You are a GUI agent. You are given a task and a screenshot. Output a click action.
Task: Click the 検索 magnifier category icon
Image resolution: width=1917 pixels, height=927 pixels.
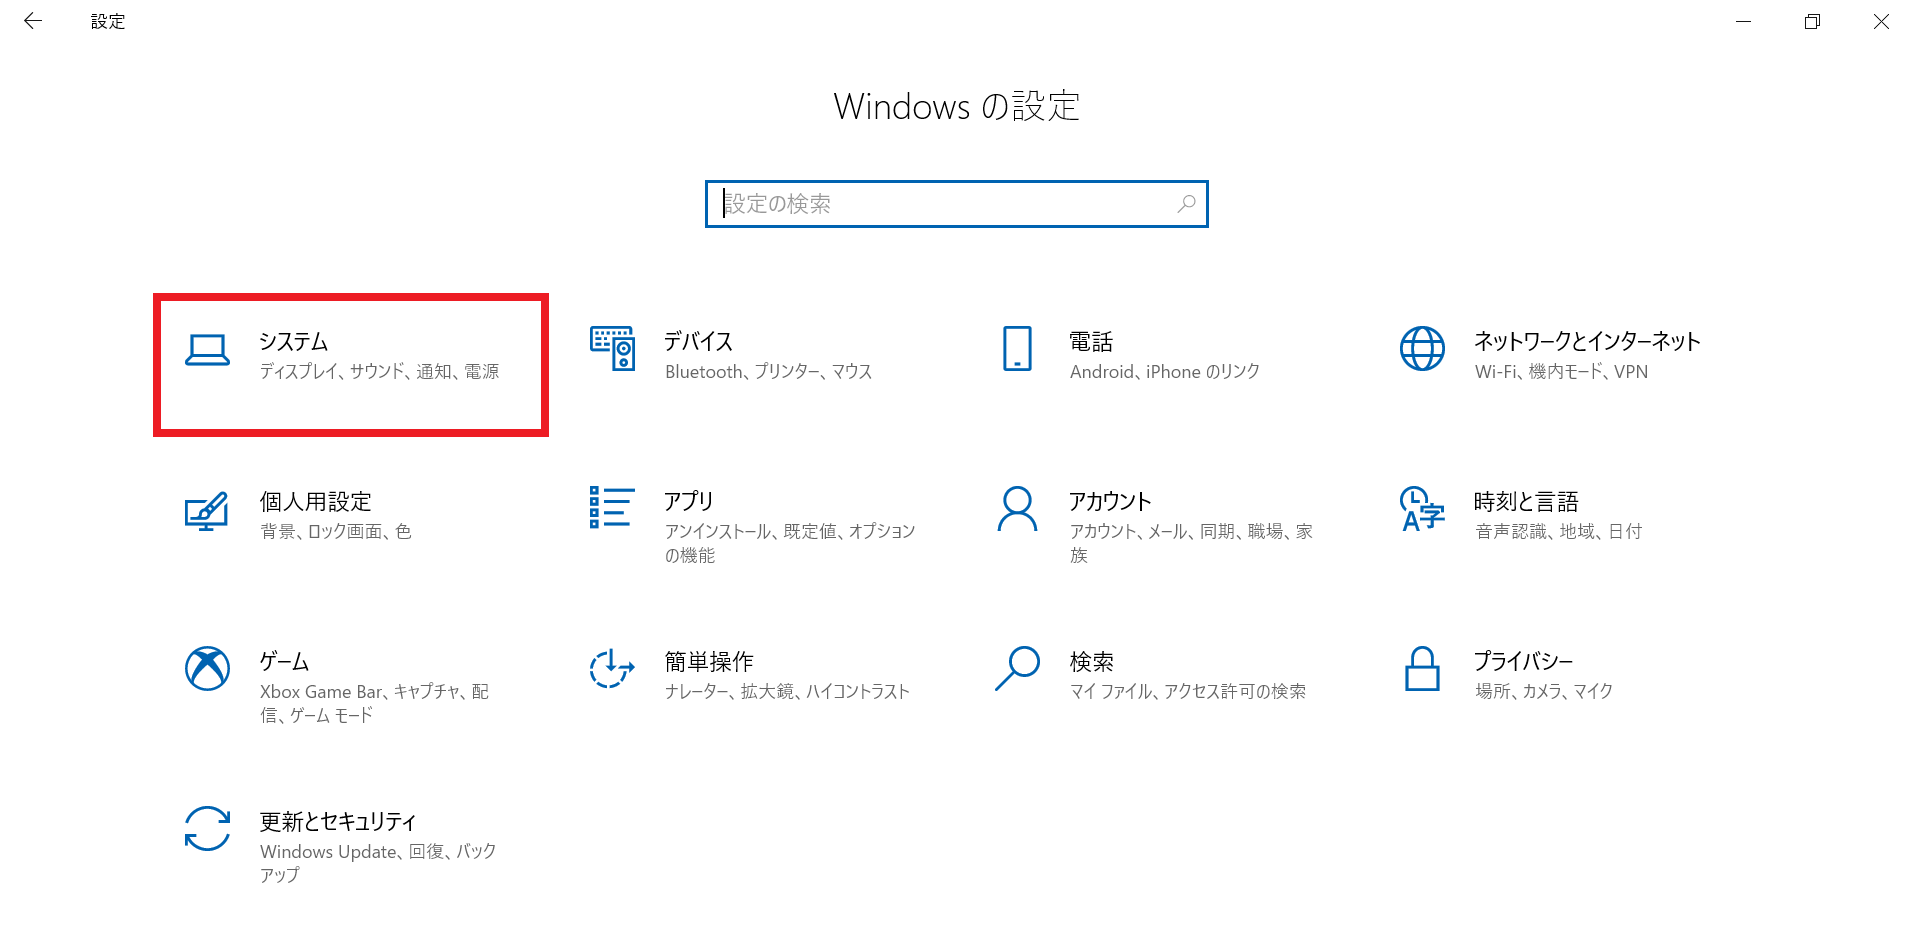[1017, 668]
